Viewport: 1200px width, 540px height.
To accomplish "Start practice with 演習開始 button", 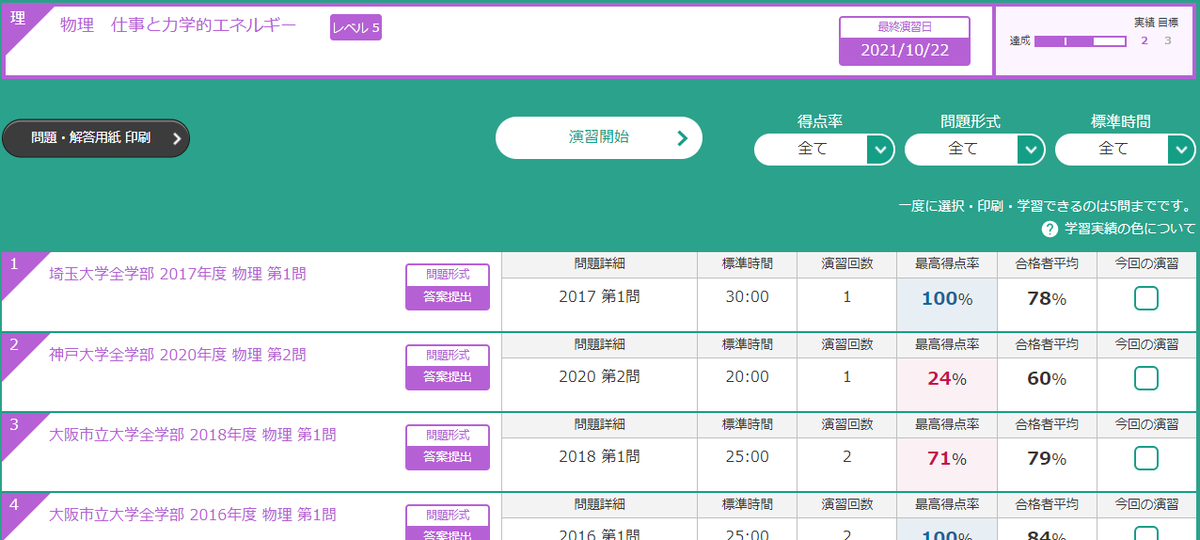I will point(599,138).
